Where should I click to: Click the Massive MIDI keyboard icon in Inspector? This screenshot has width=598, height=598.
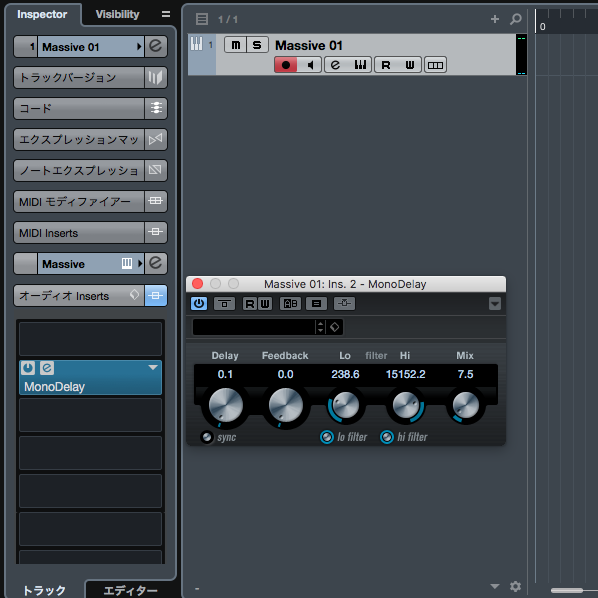click(x=127, y=263)
